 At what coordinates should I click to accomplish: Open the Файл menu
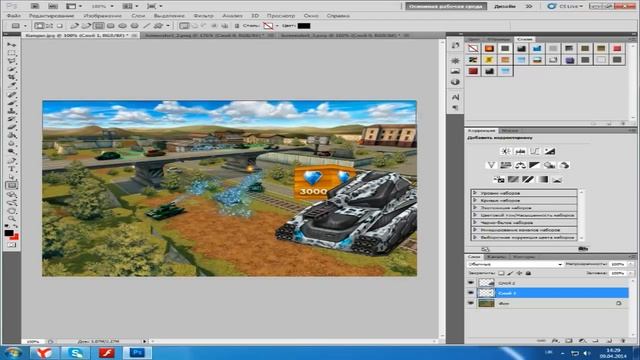(x=13, y=16)
